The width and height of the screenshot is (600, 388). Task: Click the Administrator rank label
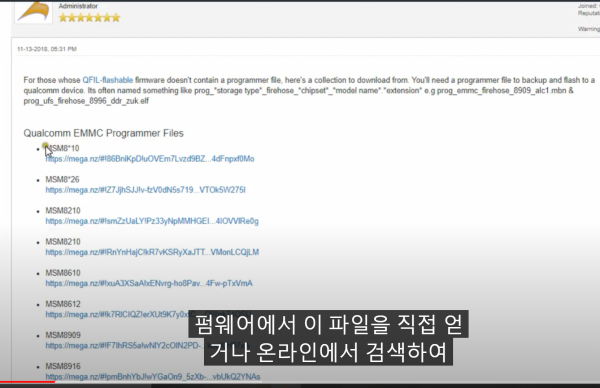78,6
